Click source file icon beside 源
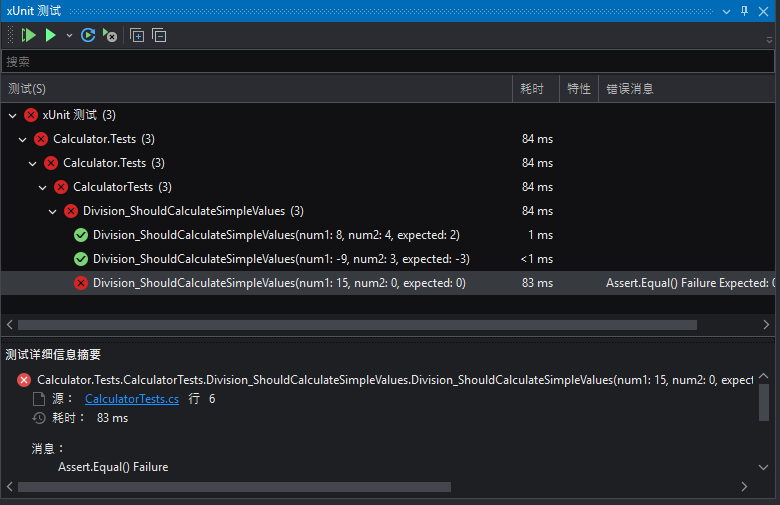The width and height of the screenshot is (780, 505). tap(39, 399)
